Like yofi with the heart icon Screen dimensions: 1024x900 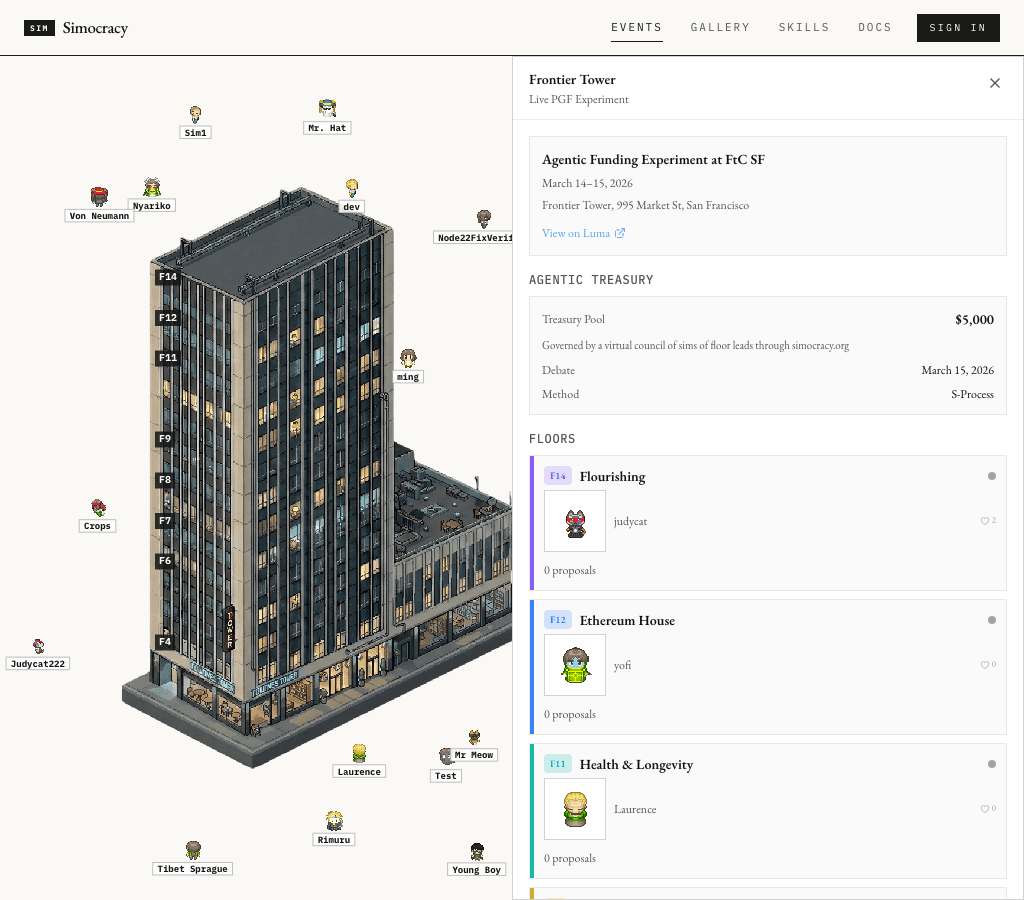[x=985, y=664]
